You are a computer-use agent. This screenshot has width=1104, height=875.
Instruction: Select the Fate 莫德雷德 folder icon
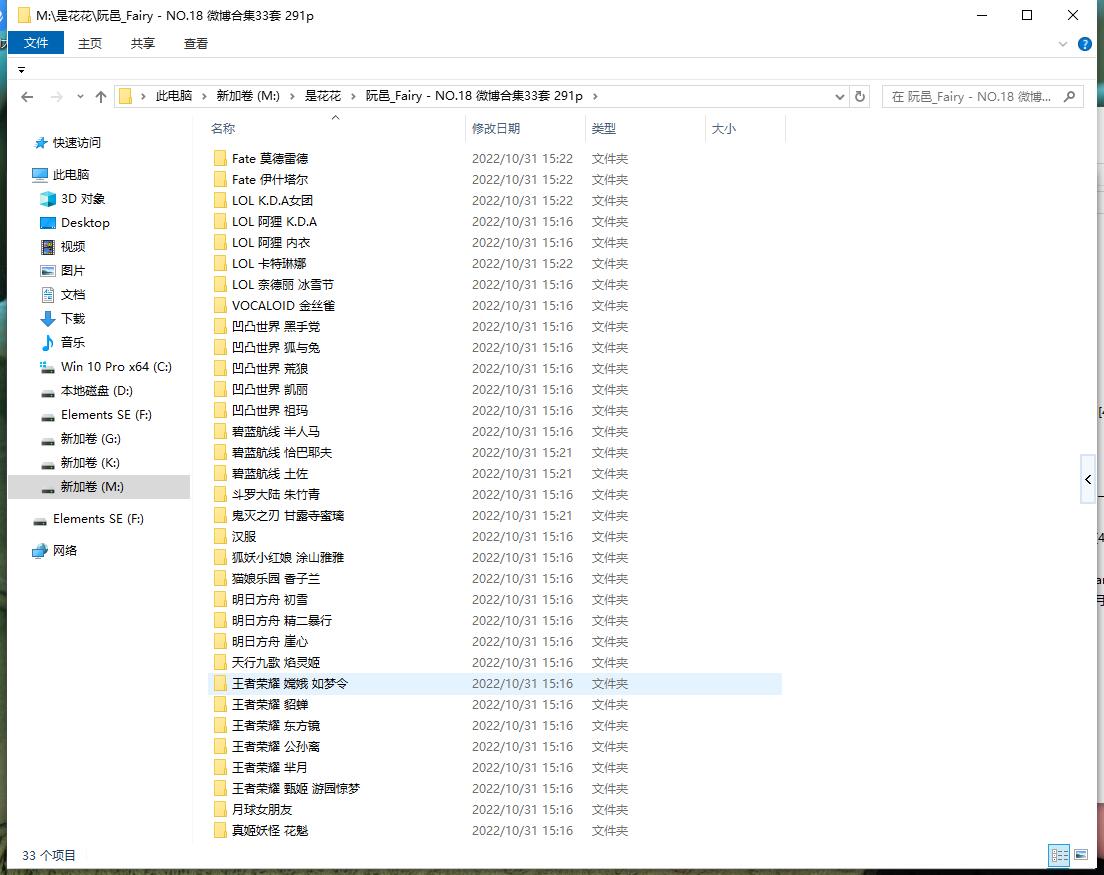click(x=220, y=158)
